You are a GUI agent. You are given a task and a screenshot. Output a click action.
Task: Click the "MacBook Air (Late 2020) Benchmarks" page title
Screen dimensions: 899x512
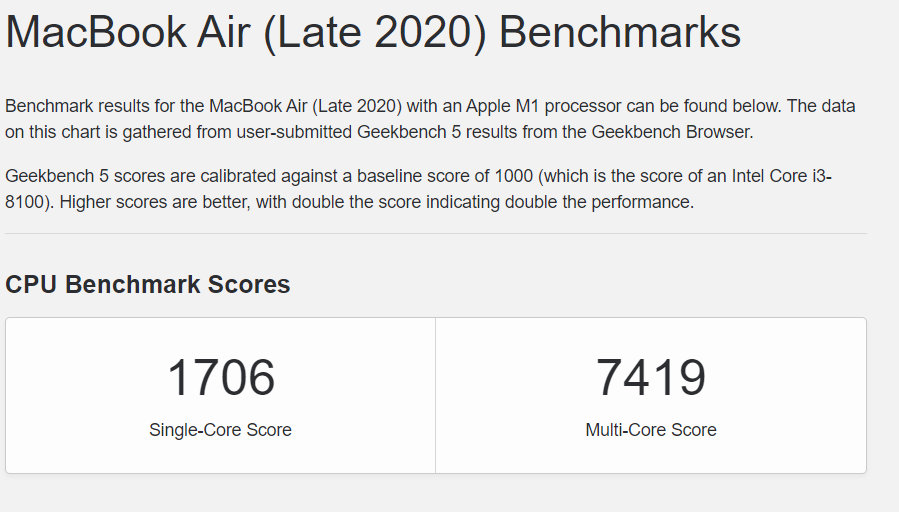click(x=373, y=33)
